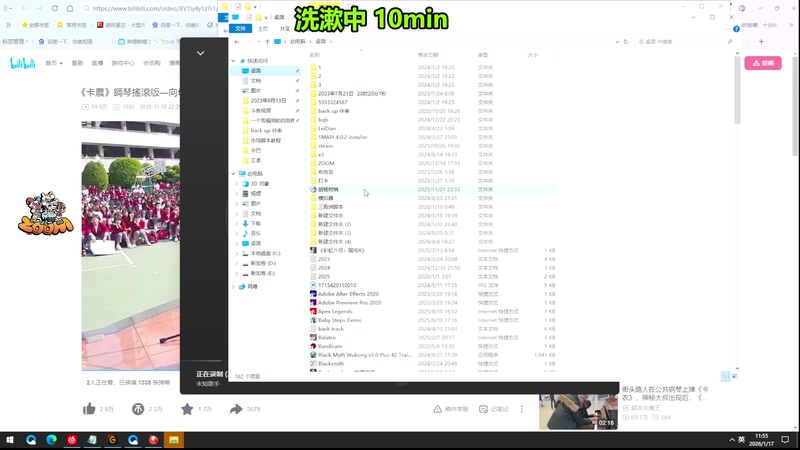
Task: Click the Windows Start button
Action: (x=10, y=440)
